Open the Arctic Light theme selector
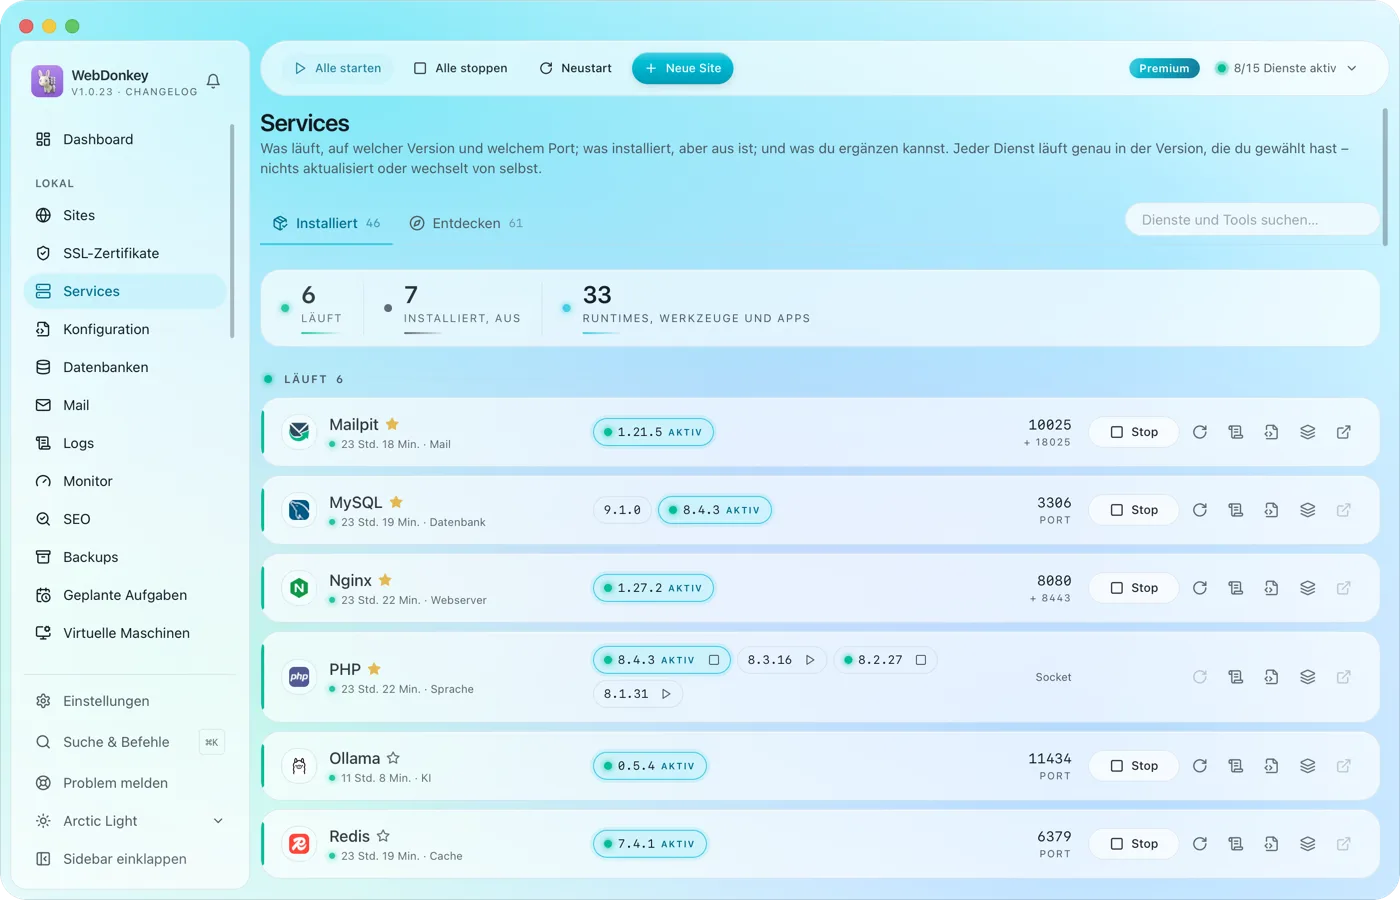Image resolution: width=1400 pixels, height=900 pixels. (x=129, y=821)
